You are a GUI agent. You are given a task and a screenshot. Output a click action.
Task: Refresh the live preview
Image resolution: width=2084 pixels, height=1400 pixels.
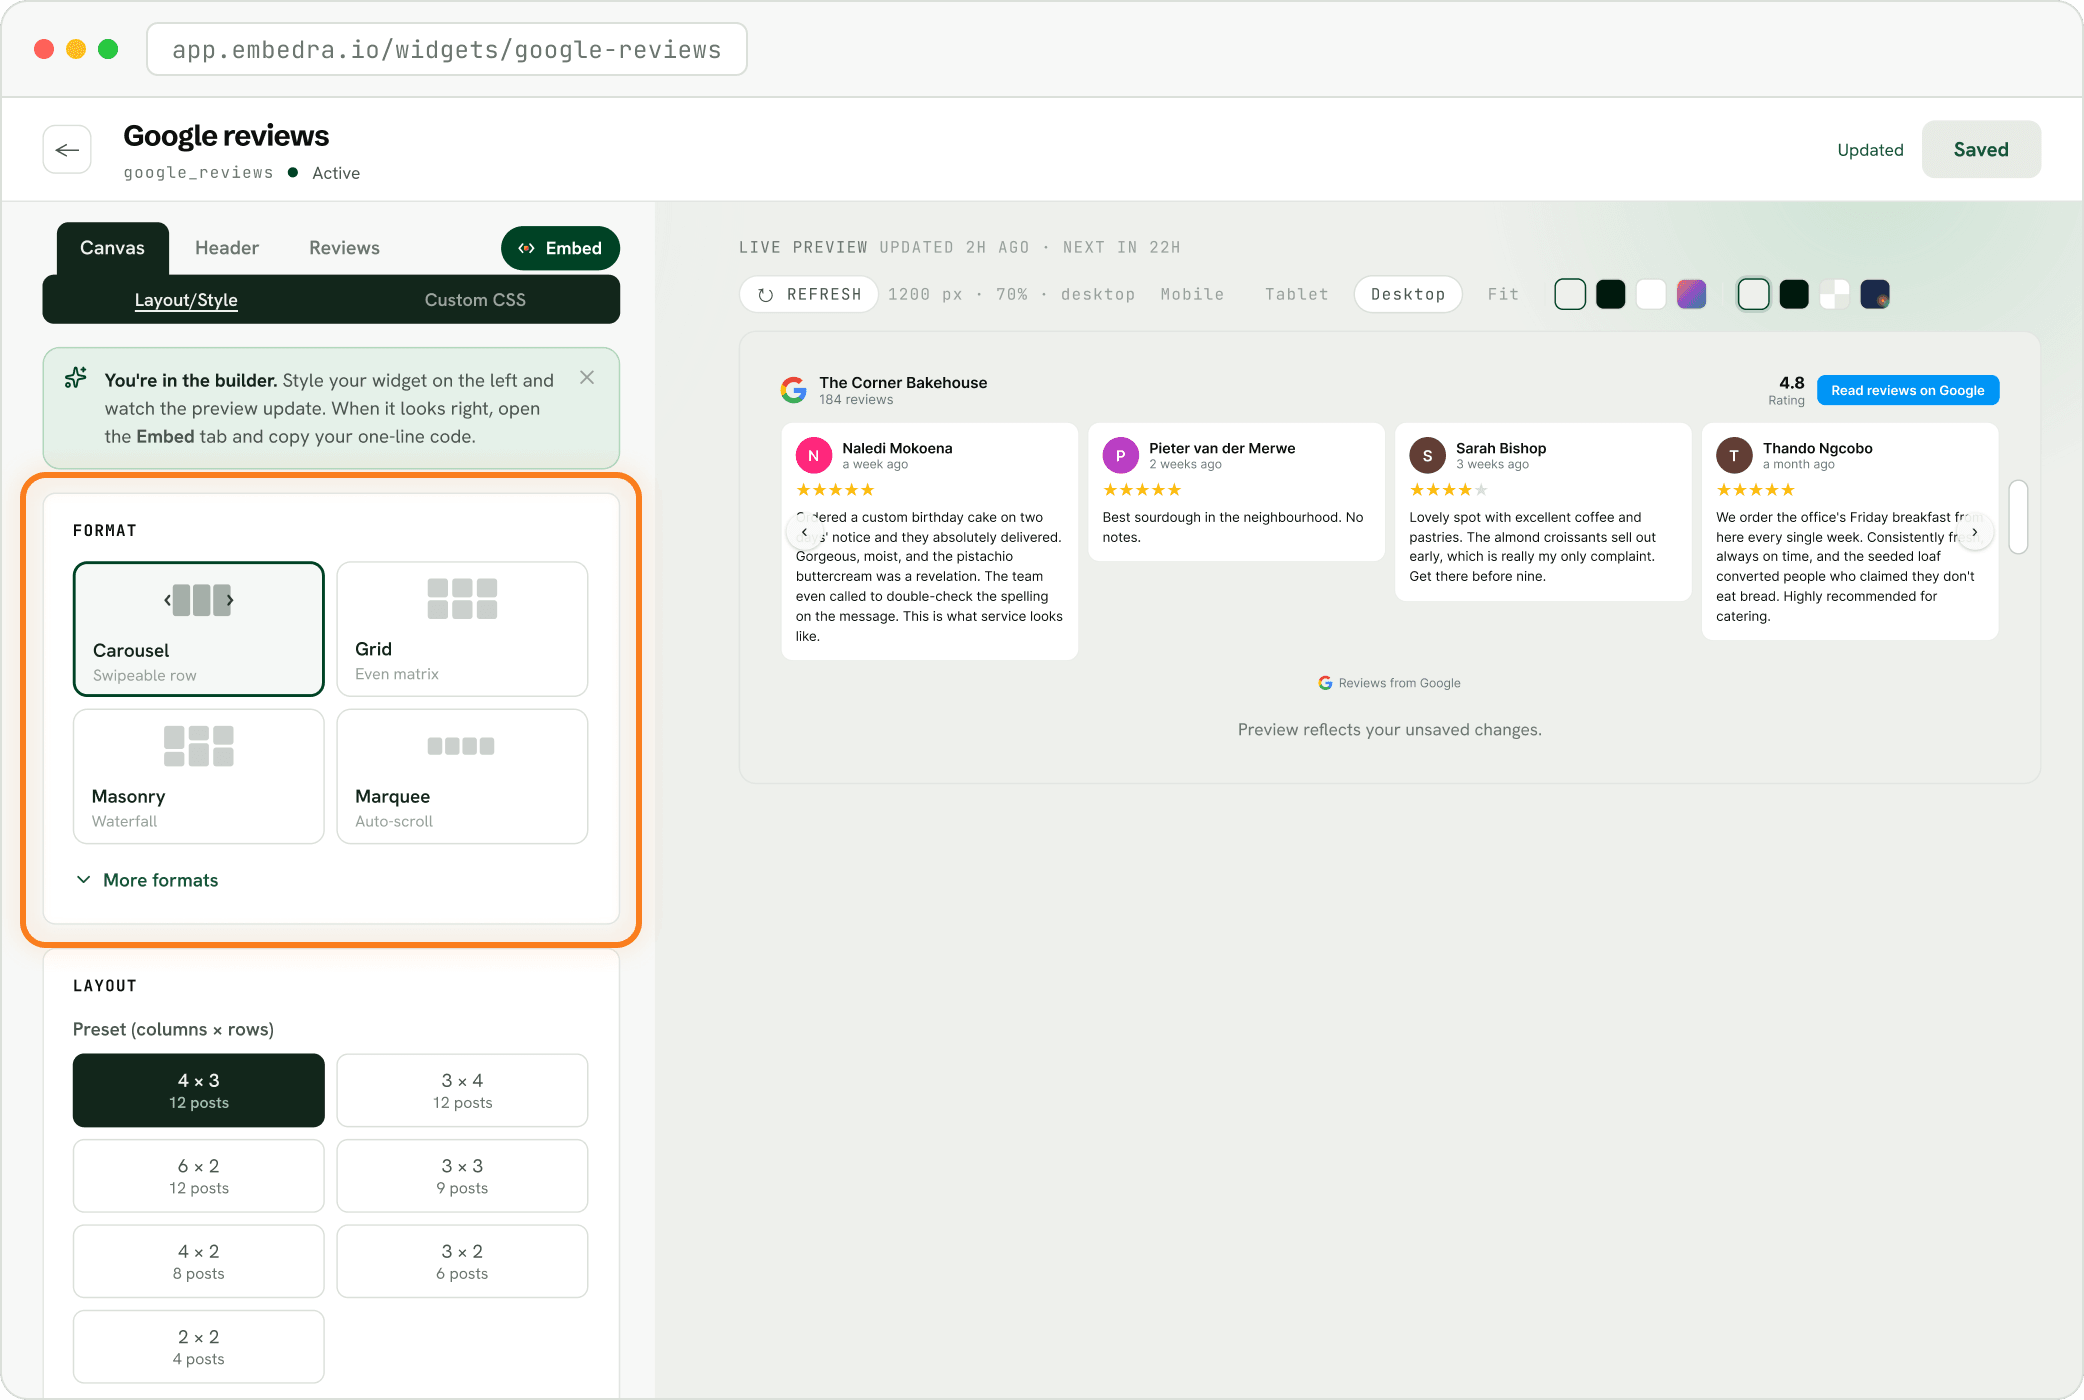pyautogui.click(x=809, y=294)
